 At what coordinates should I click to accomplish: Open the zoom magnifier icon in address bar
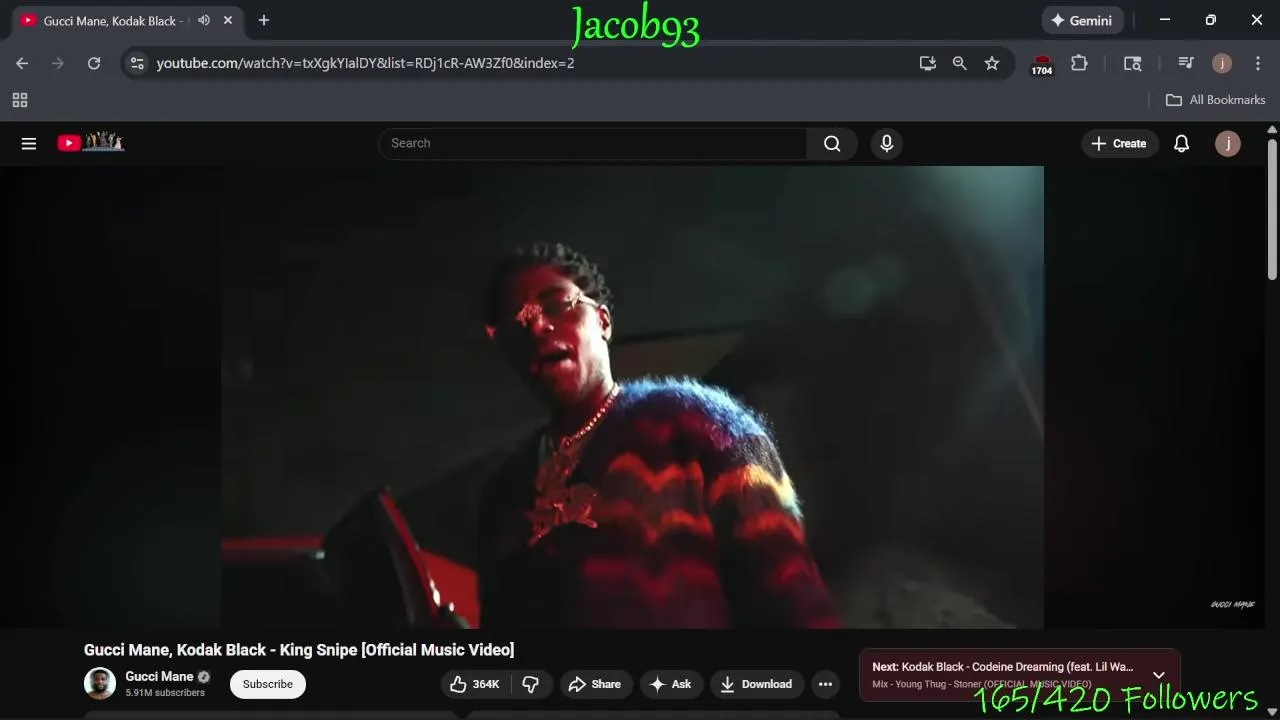point(960,63)
